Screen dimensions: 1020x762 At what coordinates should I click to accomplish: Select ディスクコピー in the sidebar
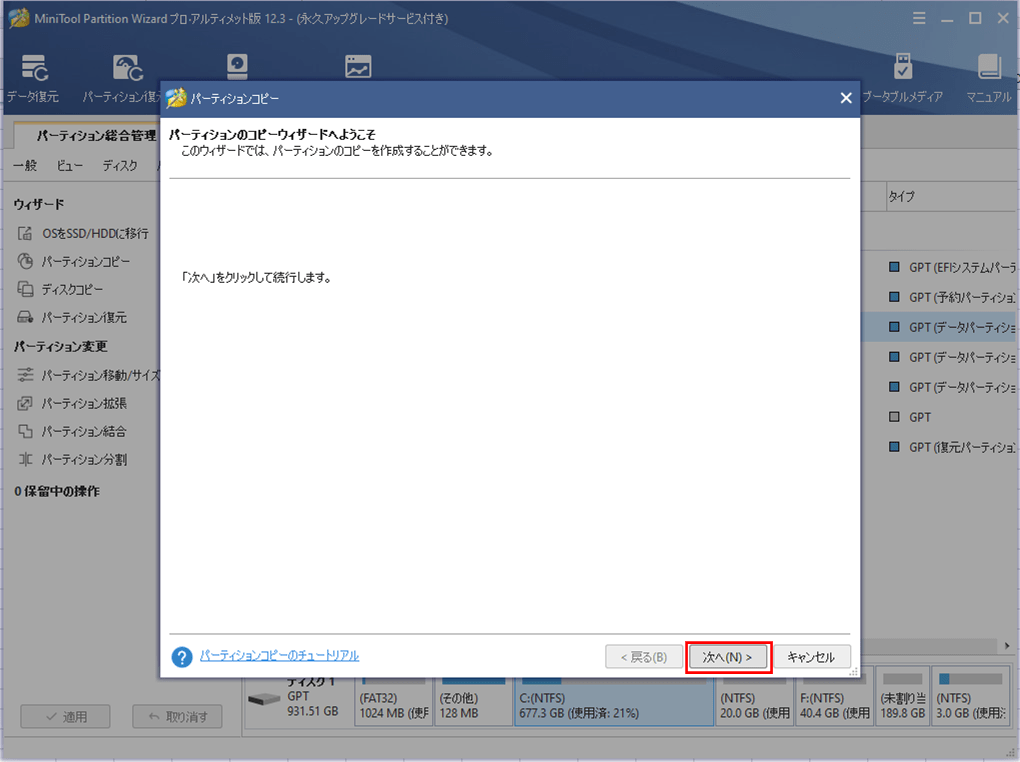(x=60, y=289)
